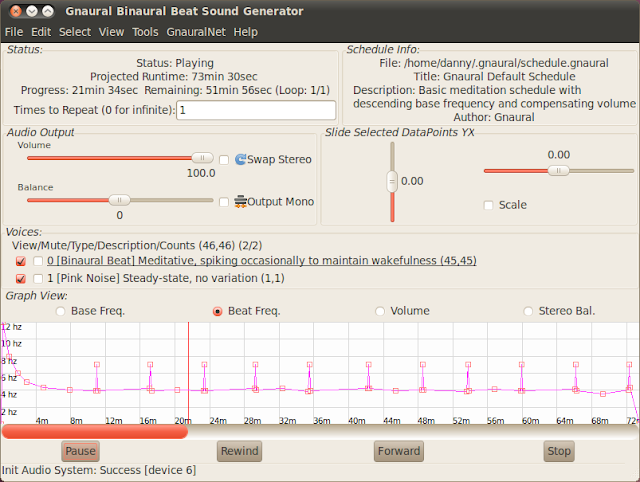Image resolution: width=640 pixels, height=482 pixels.
Task: Click the 12 hz axis label
Action: point(12,327)
